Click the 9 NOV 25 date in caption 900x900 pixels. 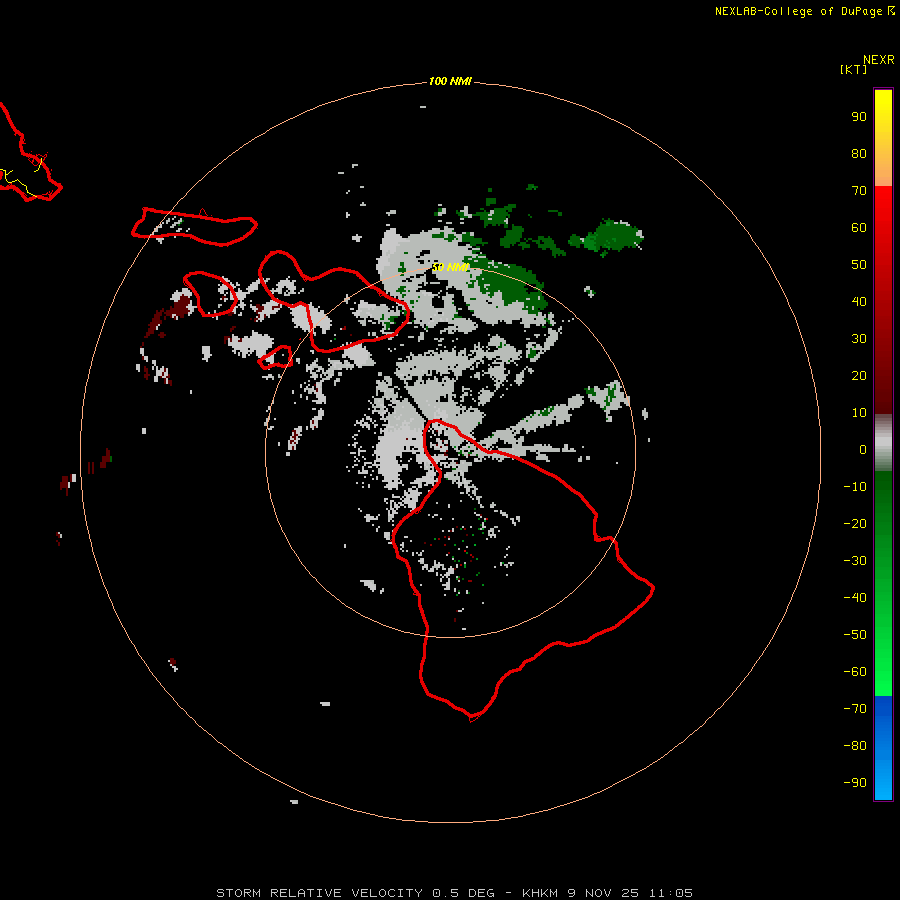(603, 893)
